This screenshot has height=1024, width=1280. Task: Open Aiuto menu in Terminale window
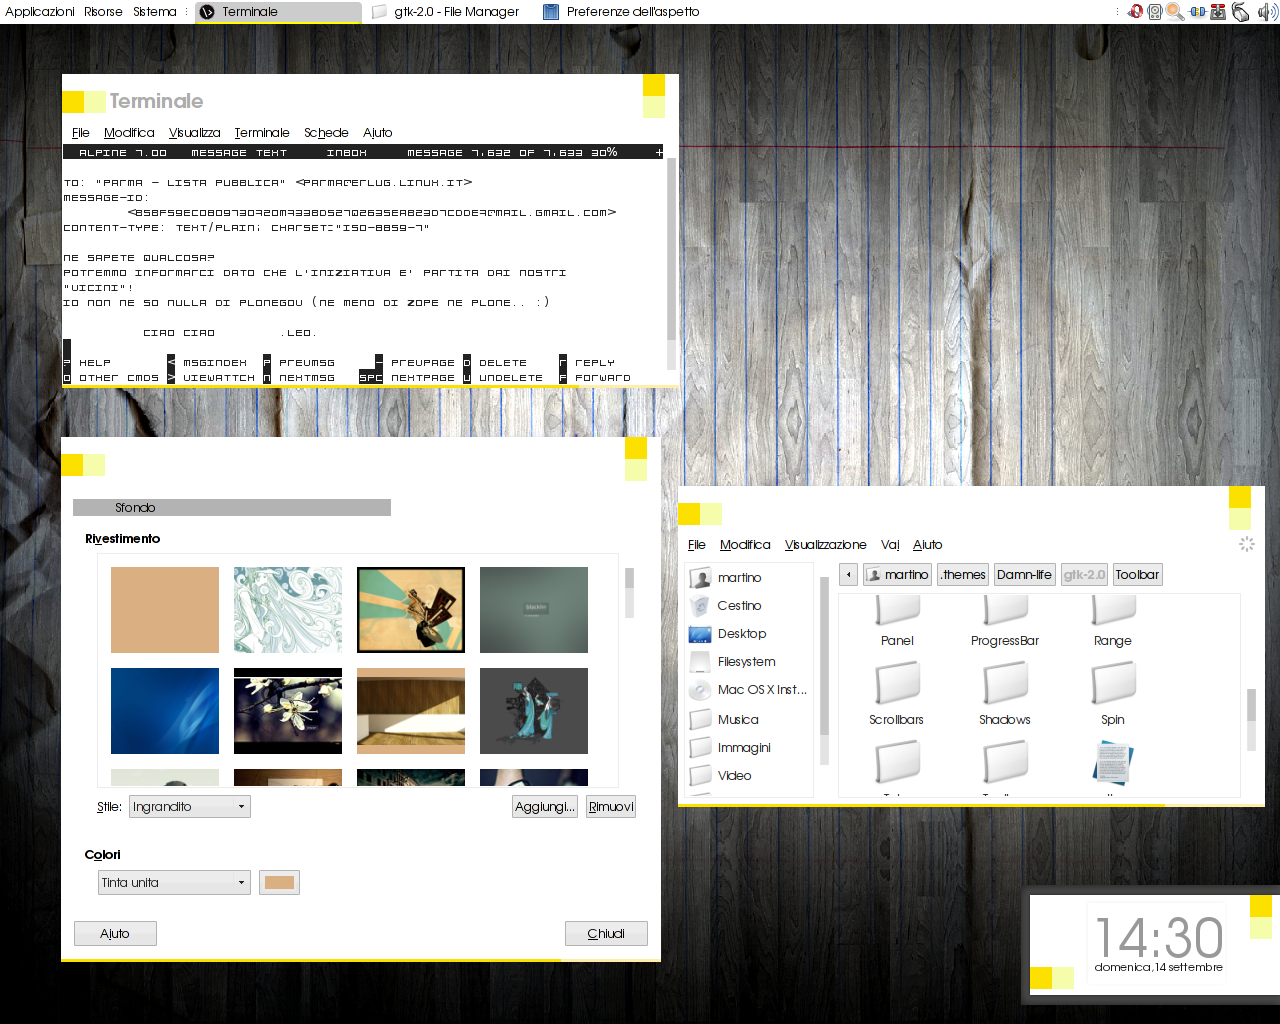[x=377, y=132]
